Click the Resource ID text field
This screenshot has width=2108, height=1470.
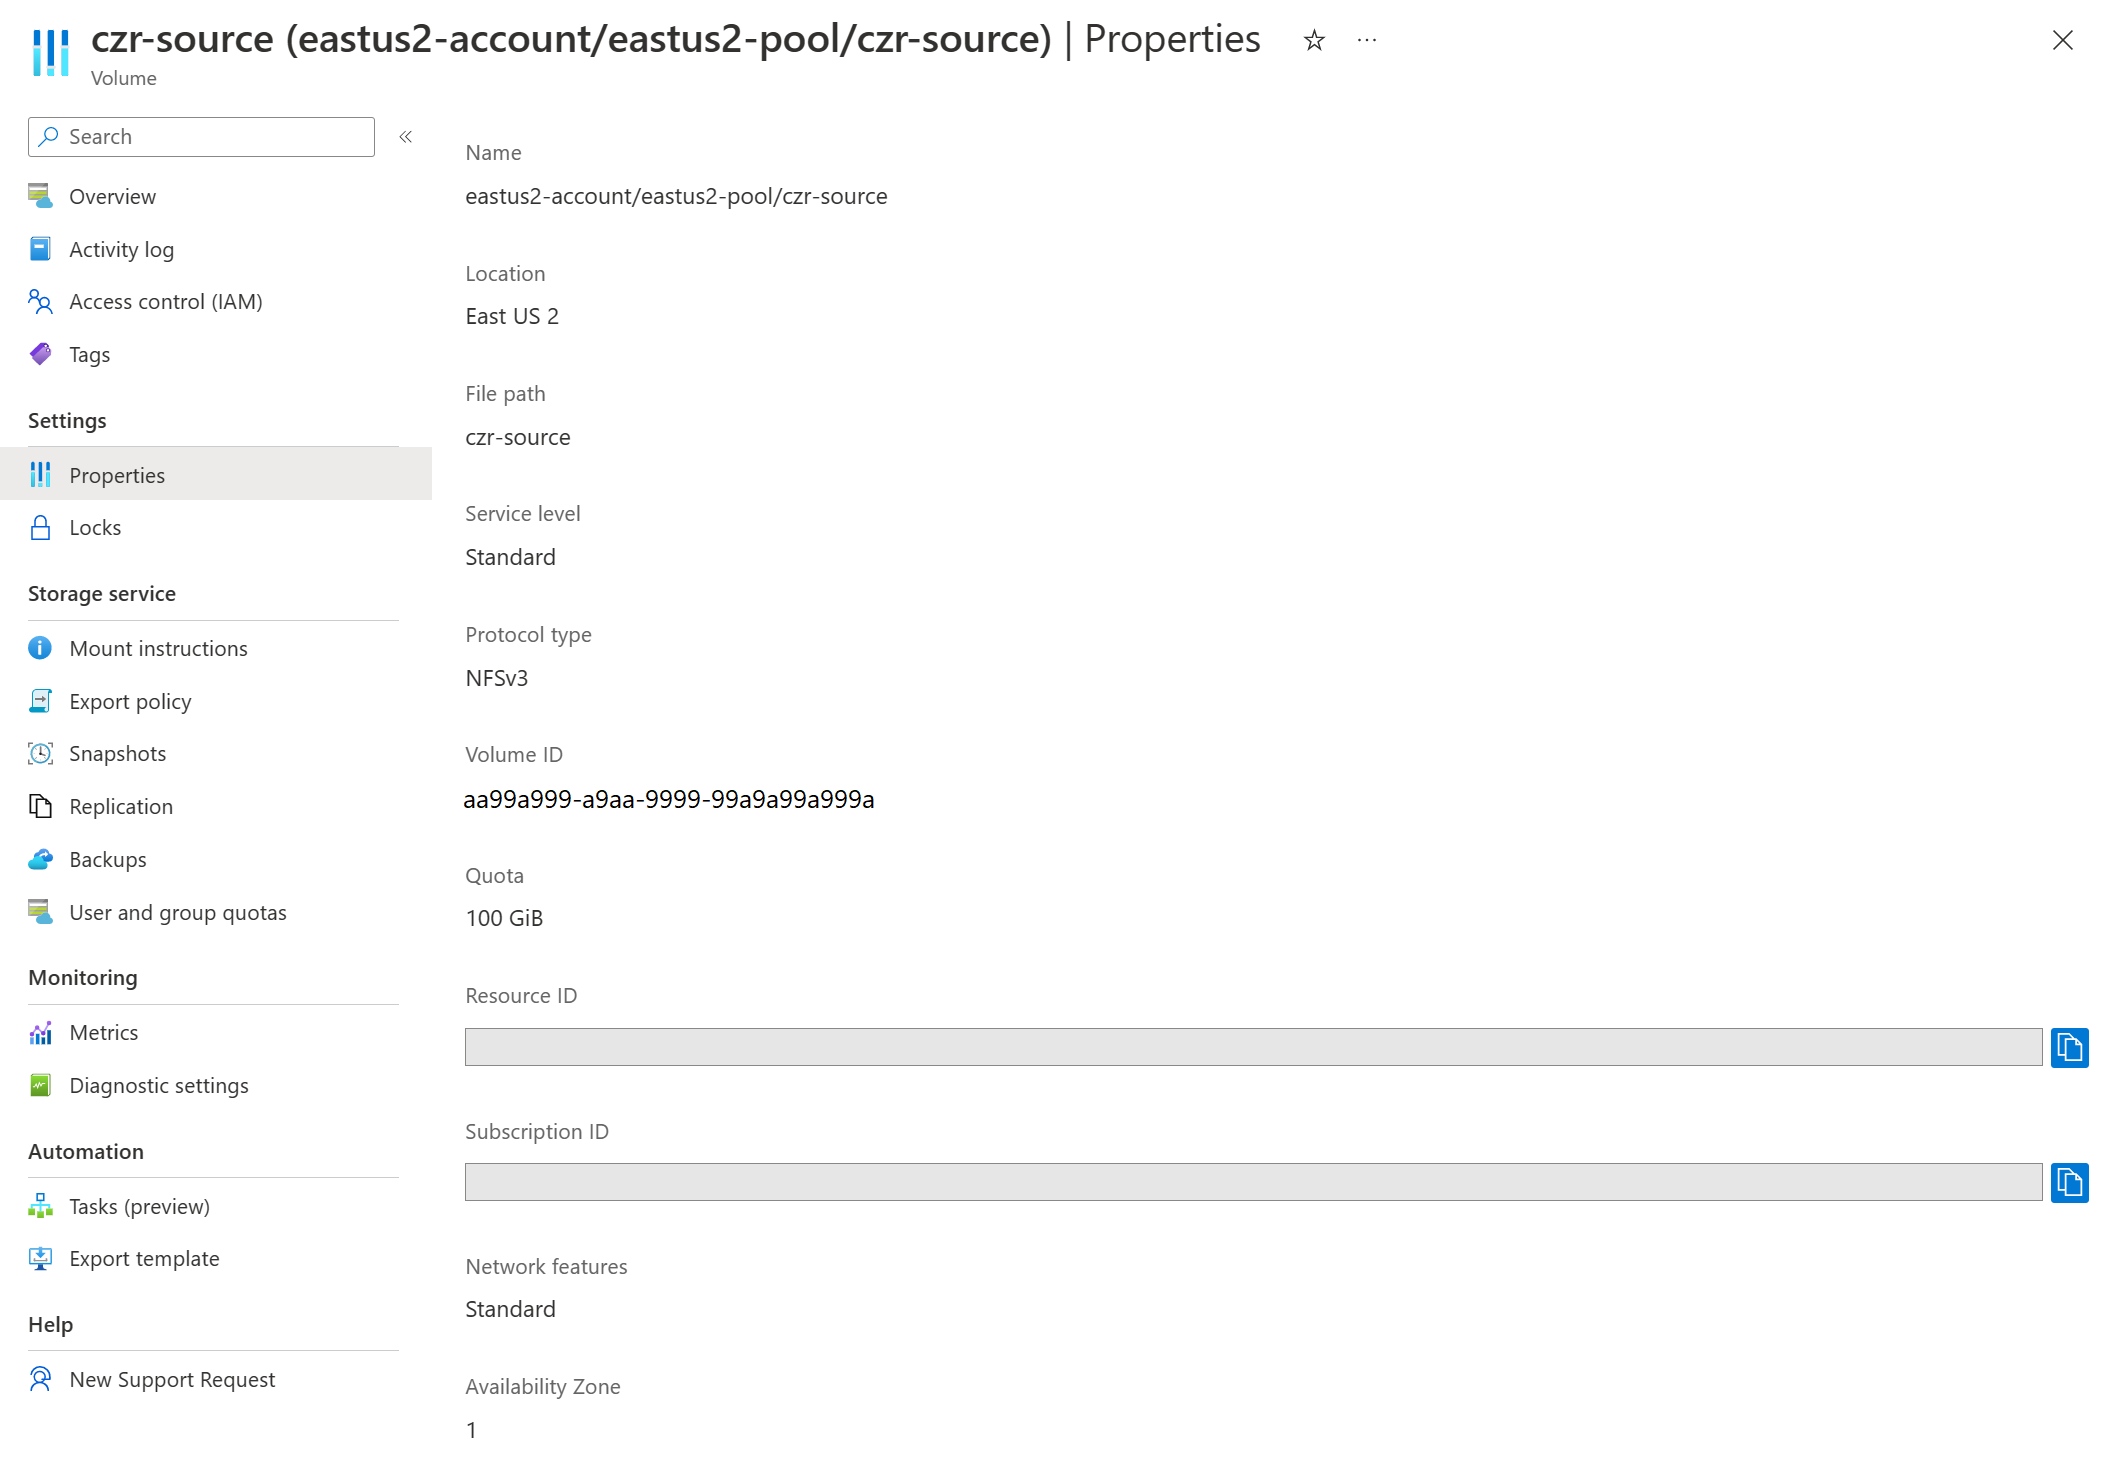pos(1252,1047)
